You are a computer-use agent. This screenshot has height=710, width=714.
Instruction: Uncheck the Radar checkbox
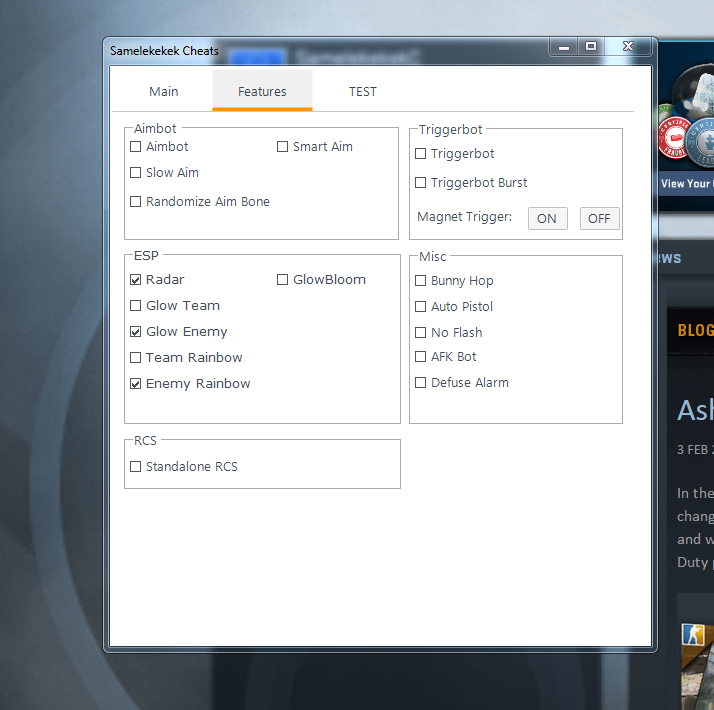tap(136, 280)
